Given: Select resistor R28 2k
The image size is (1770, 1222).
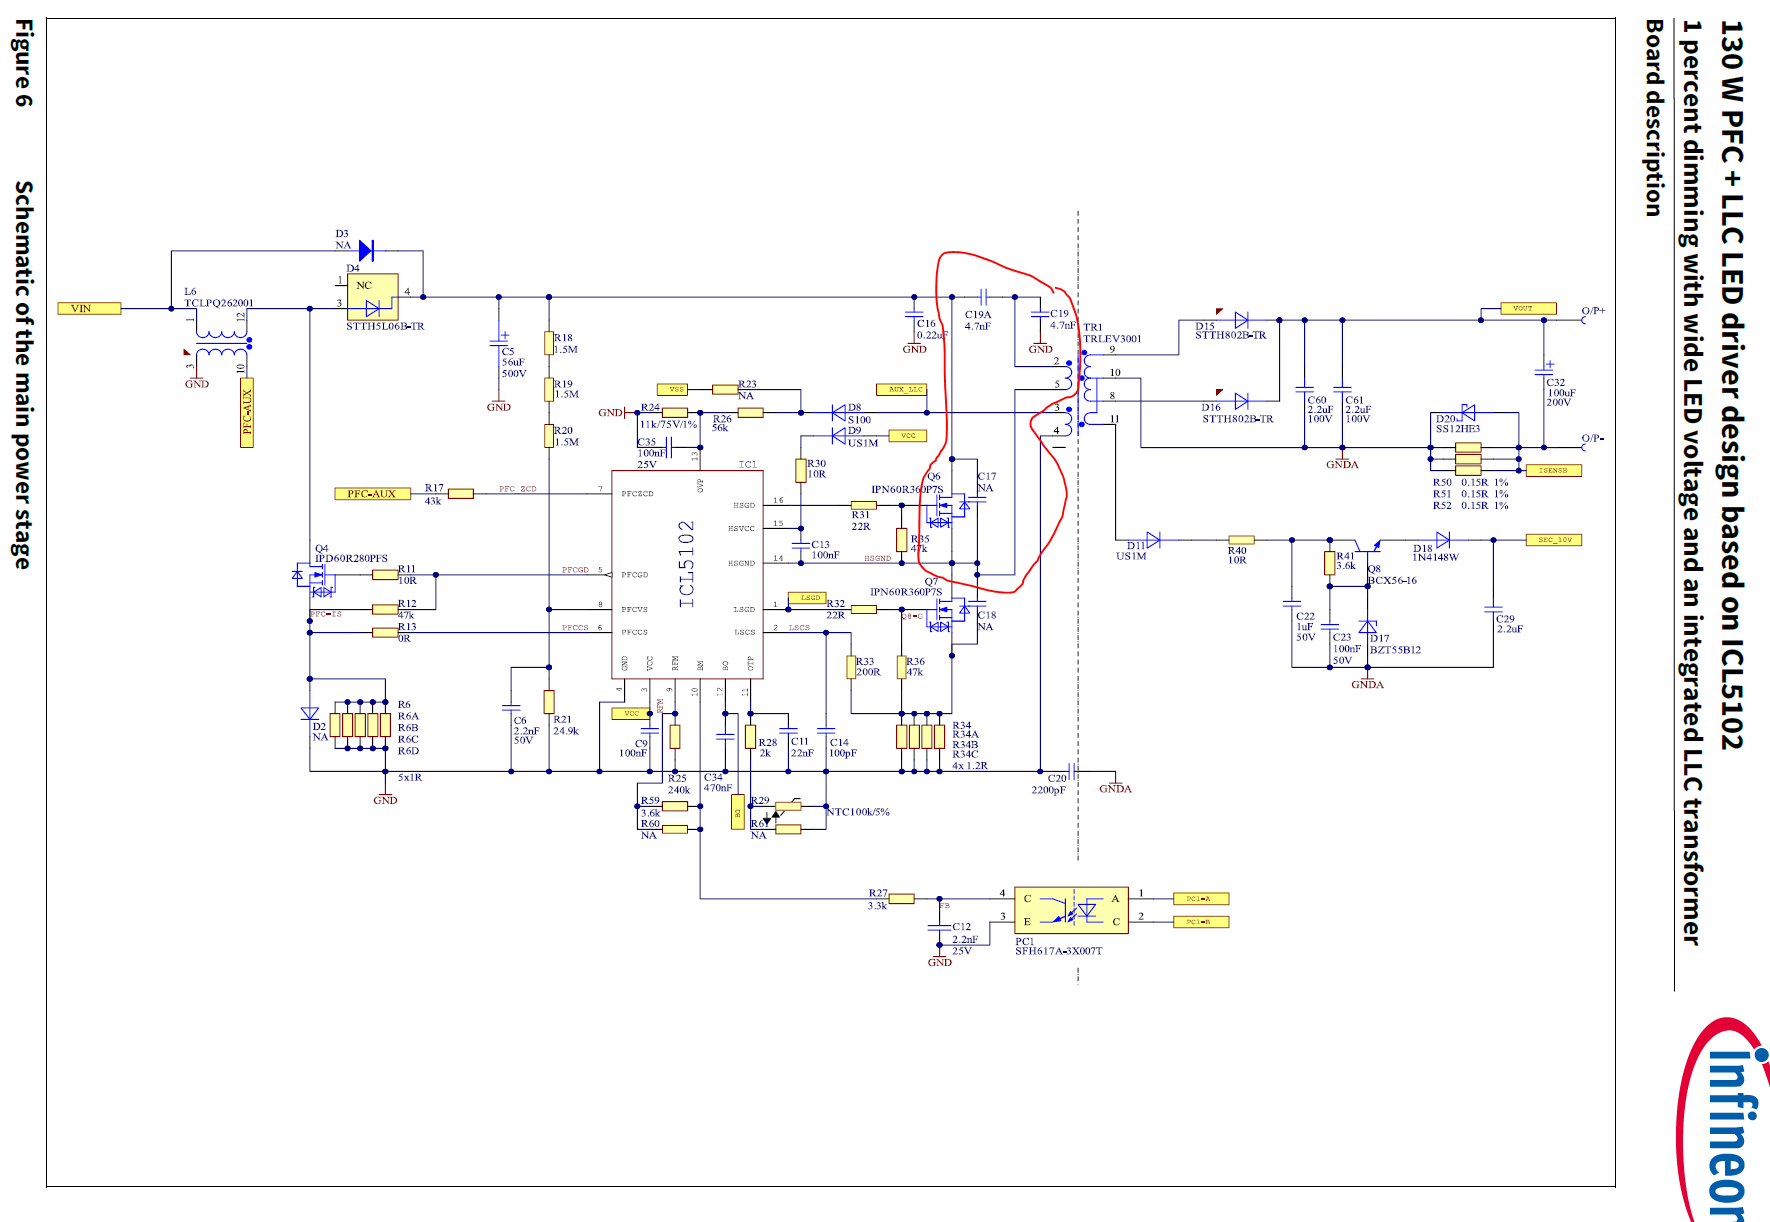Looking at the screenshot, I should [750, 737].
